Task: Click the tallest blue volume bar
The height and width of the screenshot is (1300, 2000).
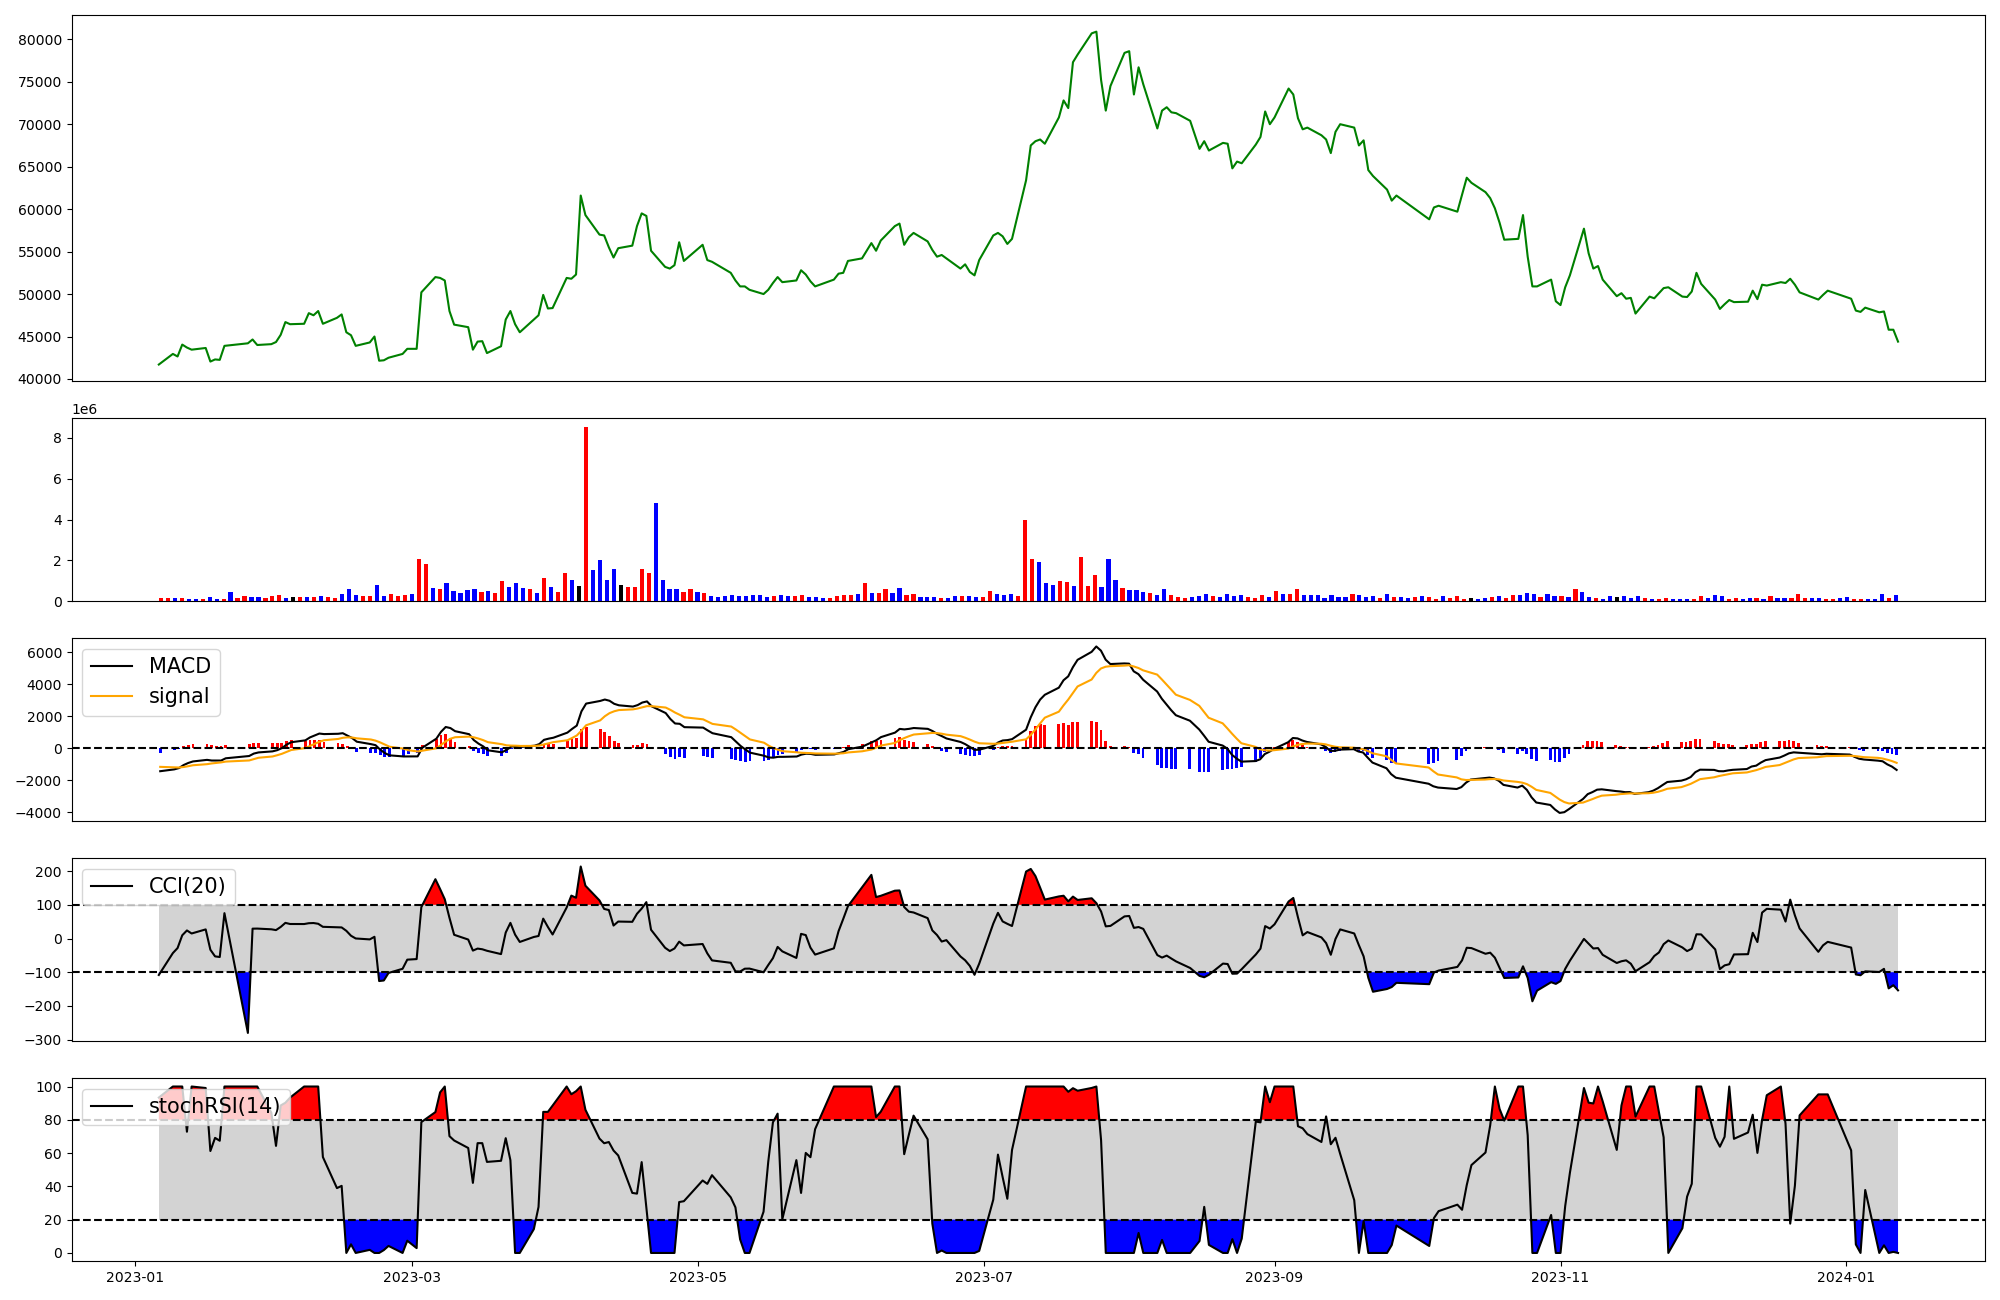Action: pyautogui.click(x=656, y=552)
